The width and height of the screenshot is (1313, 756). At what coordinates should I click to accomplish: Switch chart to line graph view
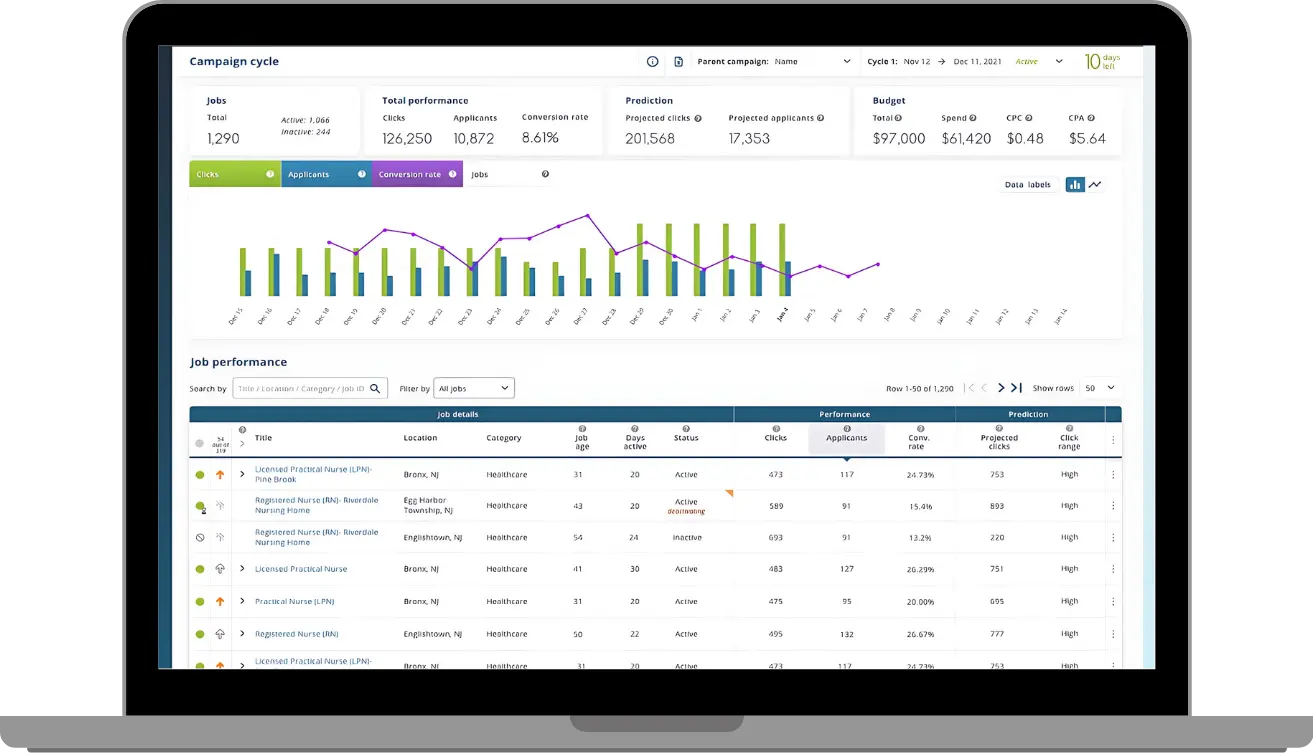(x=1095, y=185)
